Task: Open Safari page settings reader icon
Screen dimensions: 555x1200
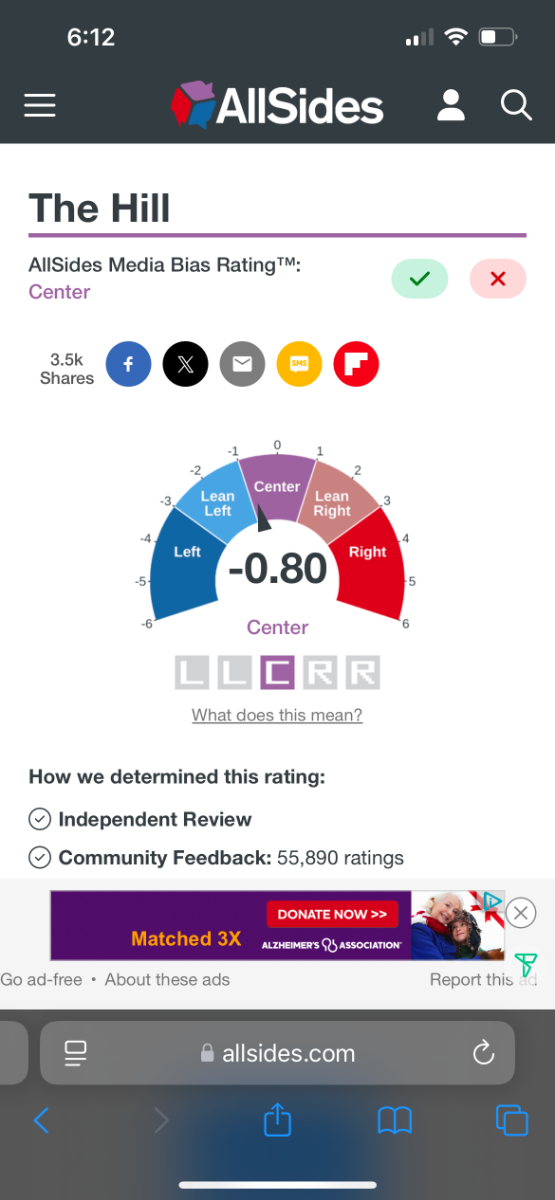Action: tap(75, 1052)
